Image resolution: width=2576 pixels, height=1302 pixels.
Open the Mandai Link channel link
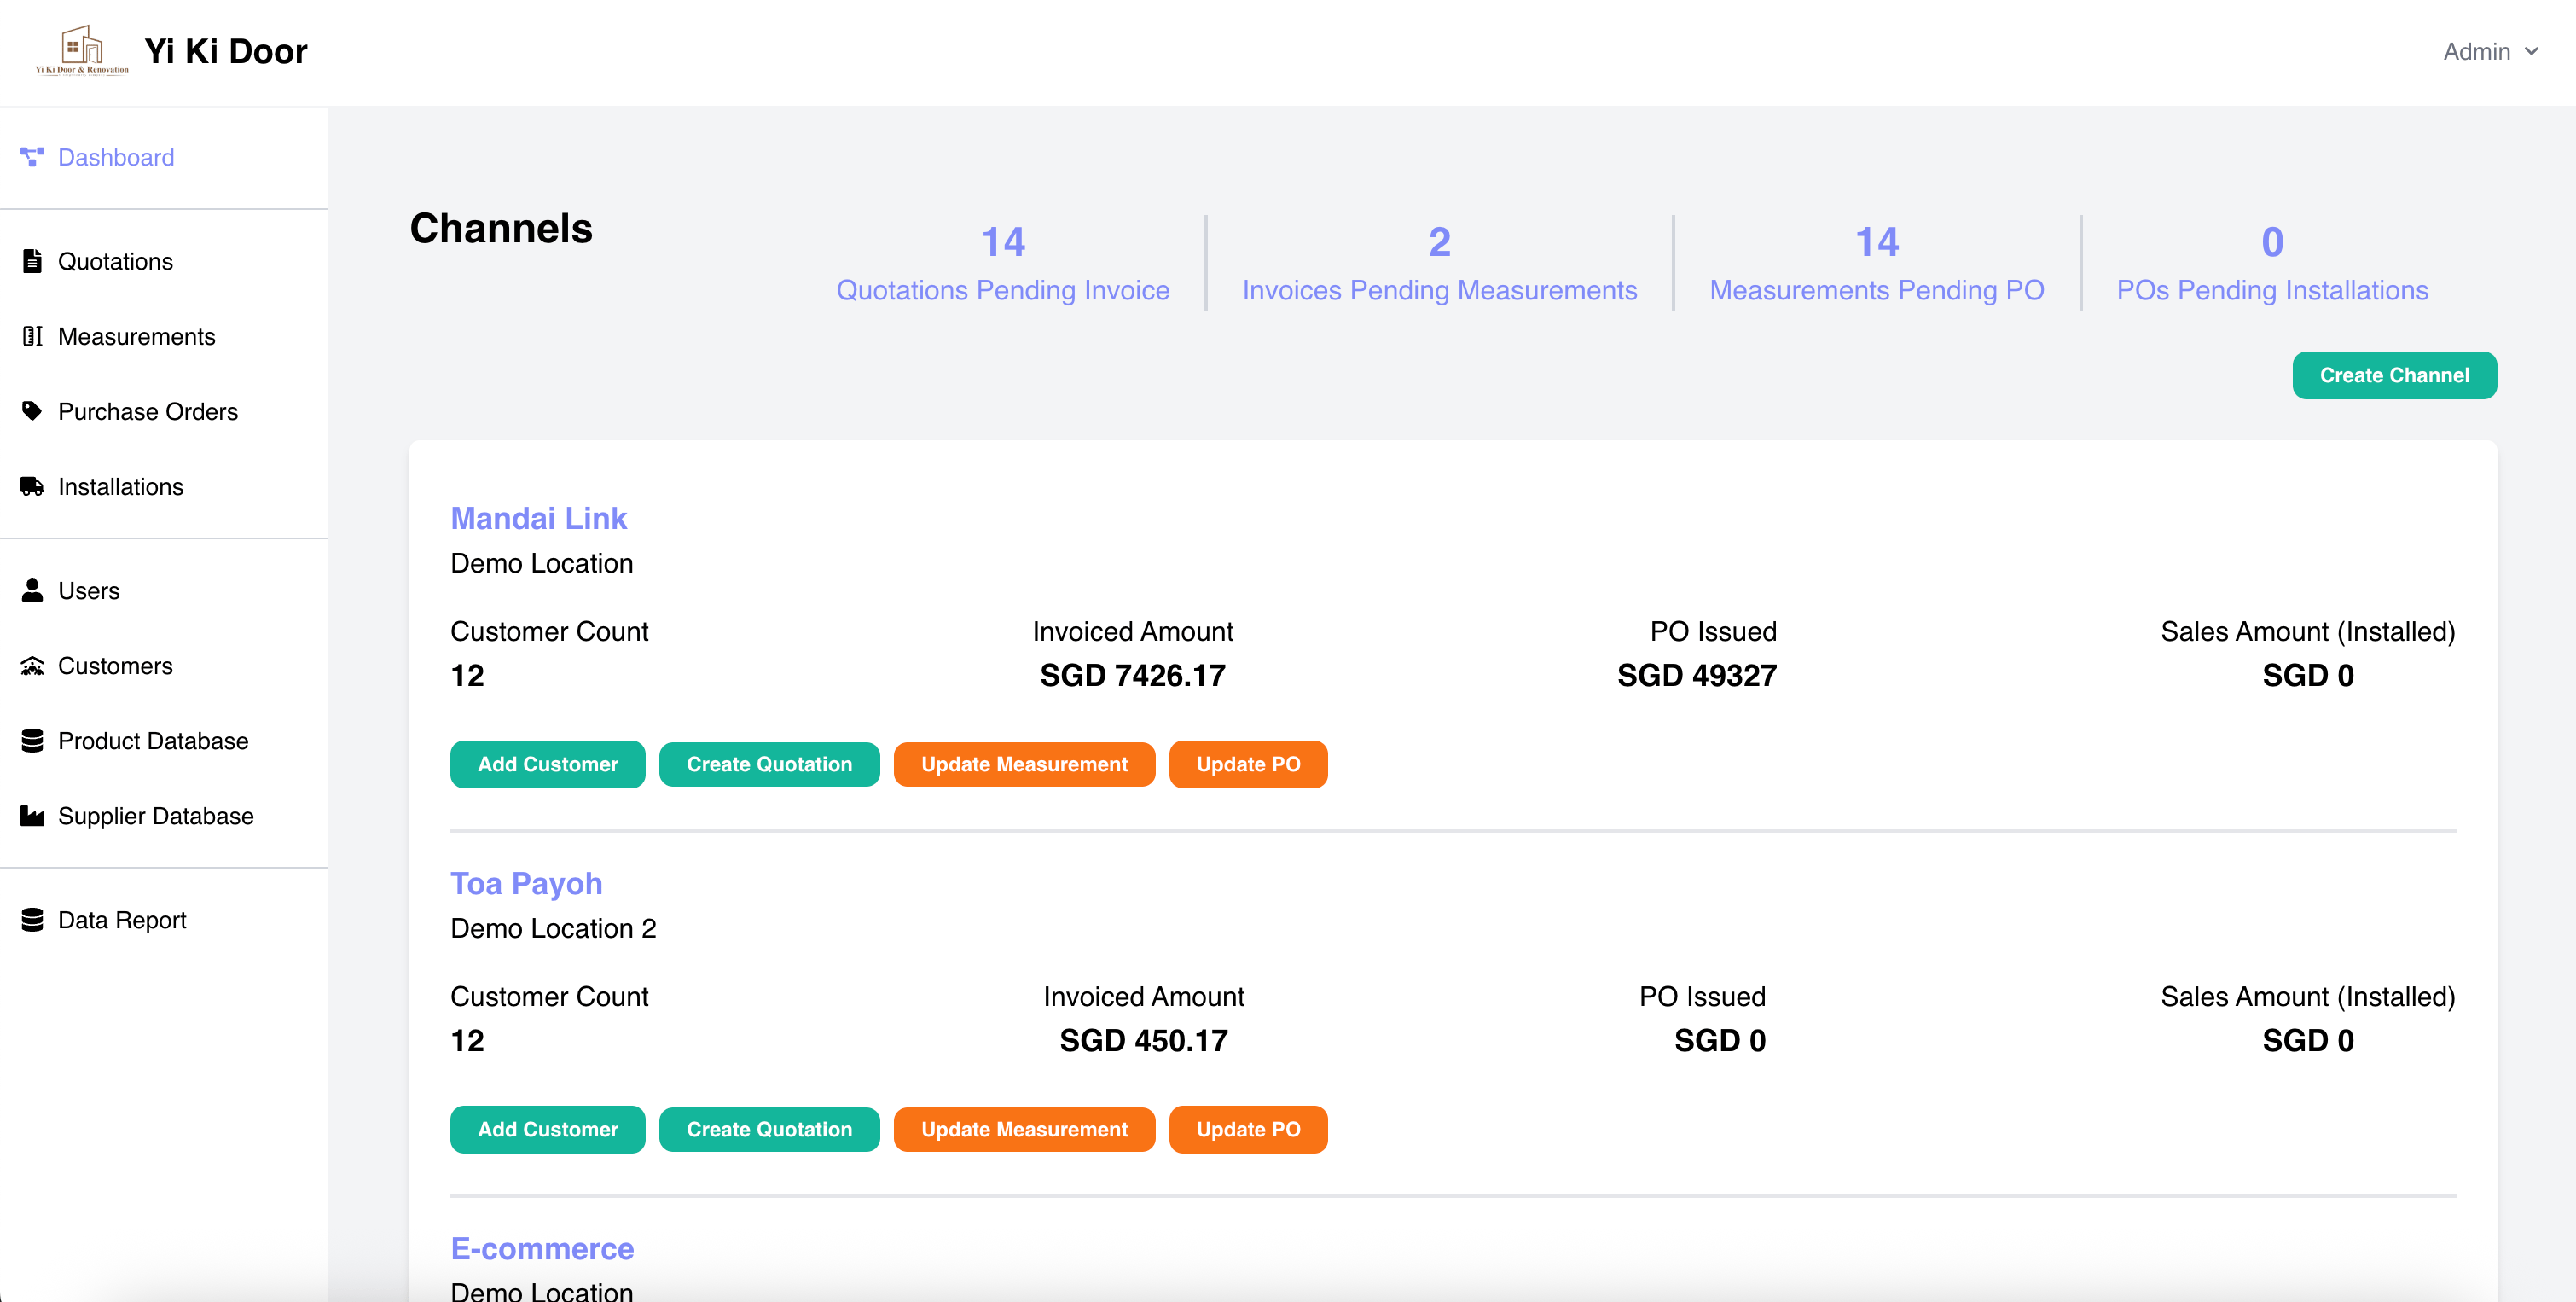tap(538, 517)
